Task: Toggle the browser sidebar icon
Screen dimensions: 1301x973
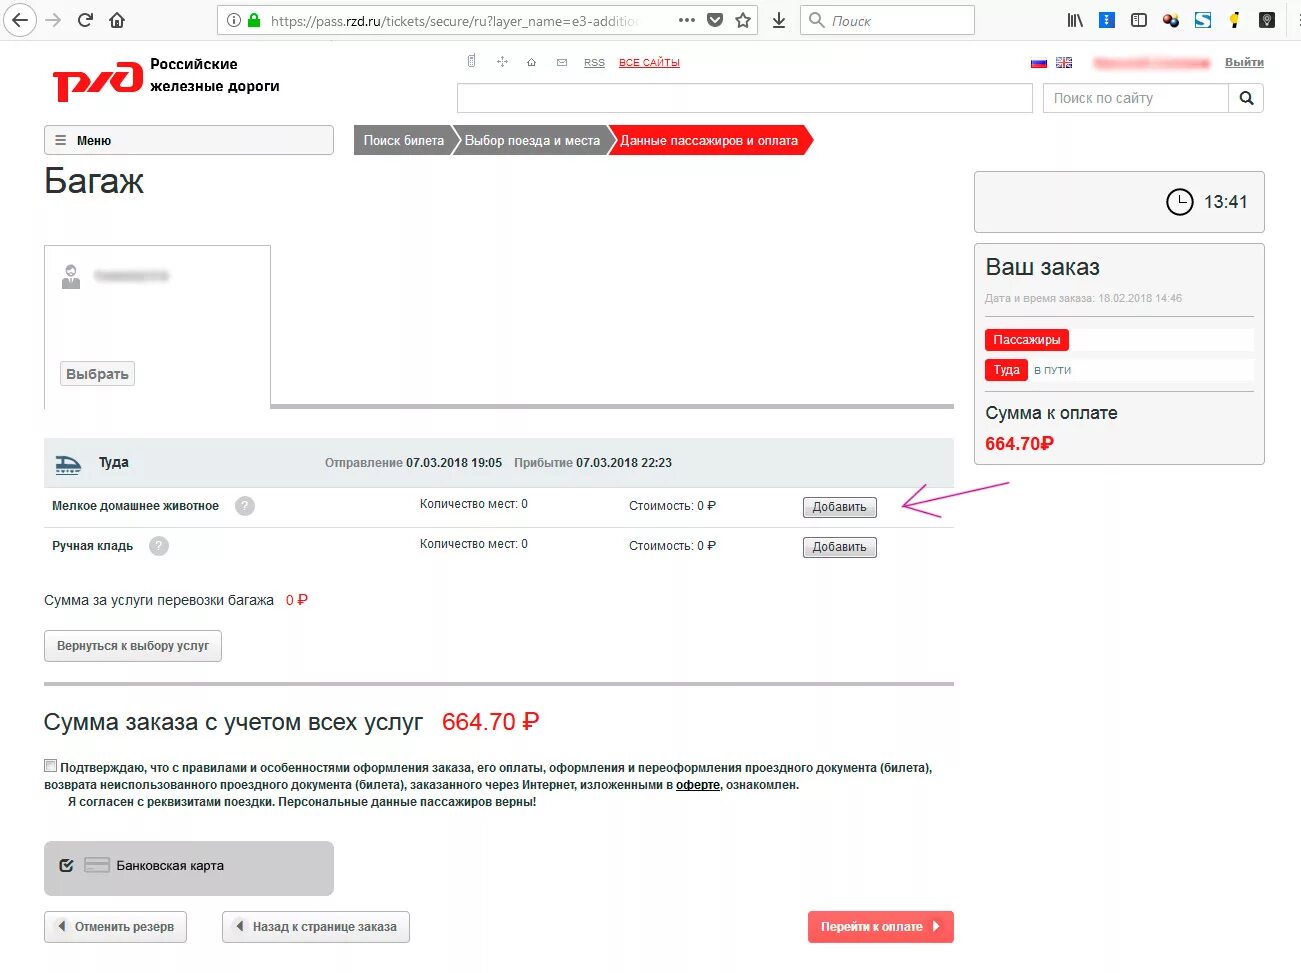Action: click(x=1139, y=20)
